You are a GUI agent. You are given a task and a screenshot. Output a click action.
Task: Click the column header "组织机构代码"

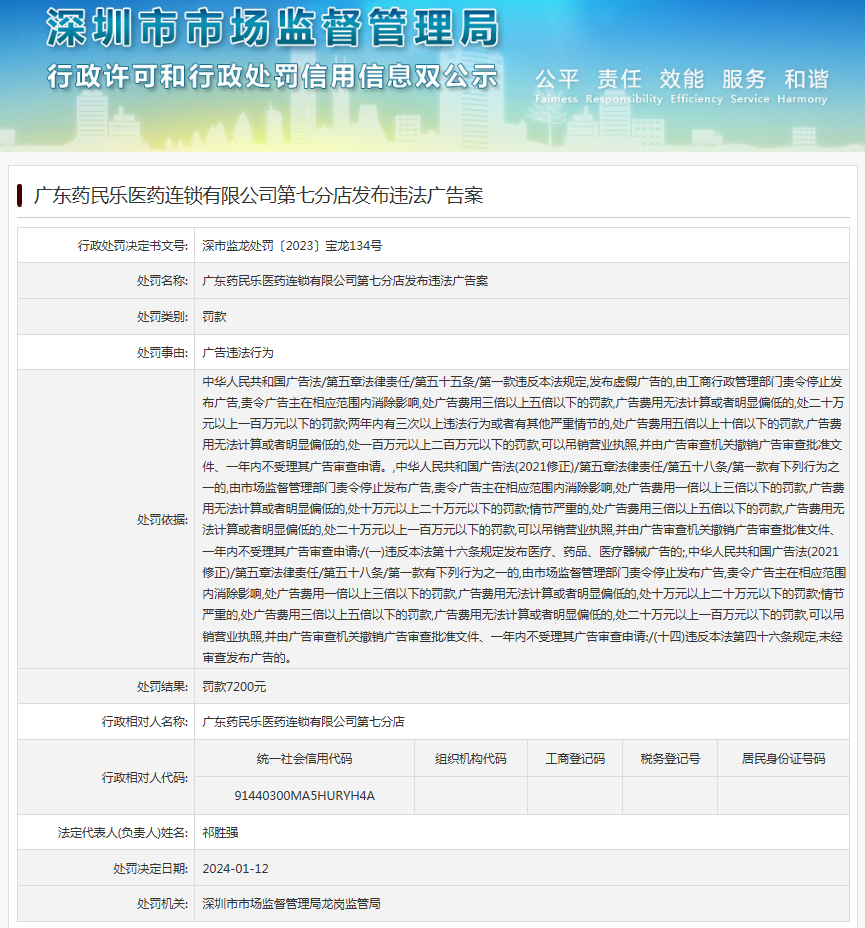point(471,759)
